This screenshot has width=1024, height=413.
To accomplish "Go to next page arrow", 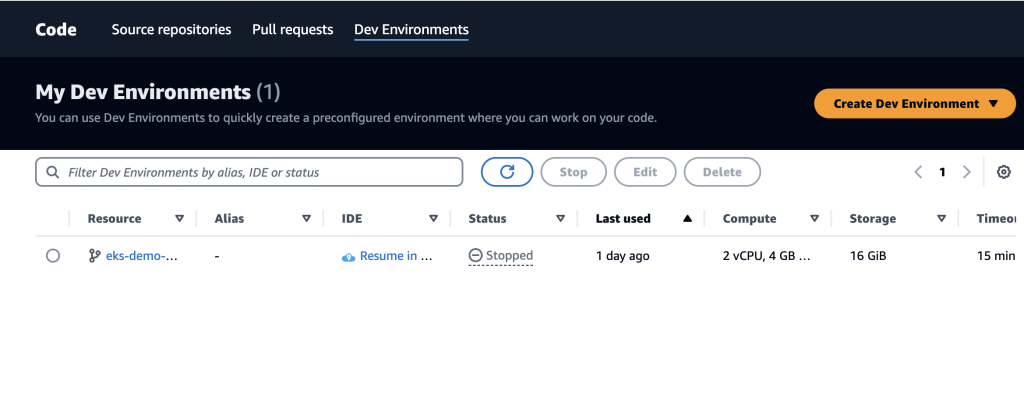I will click(x=967, y=172).
